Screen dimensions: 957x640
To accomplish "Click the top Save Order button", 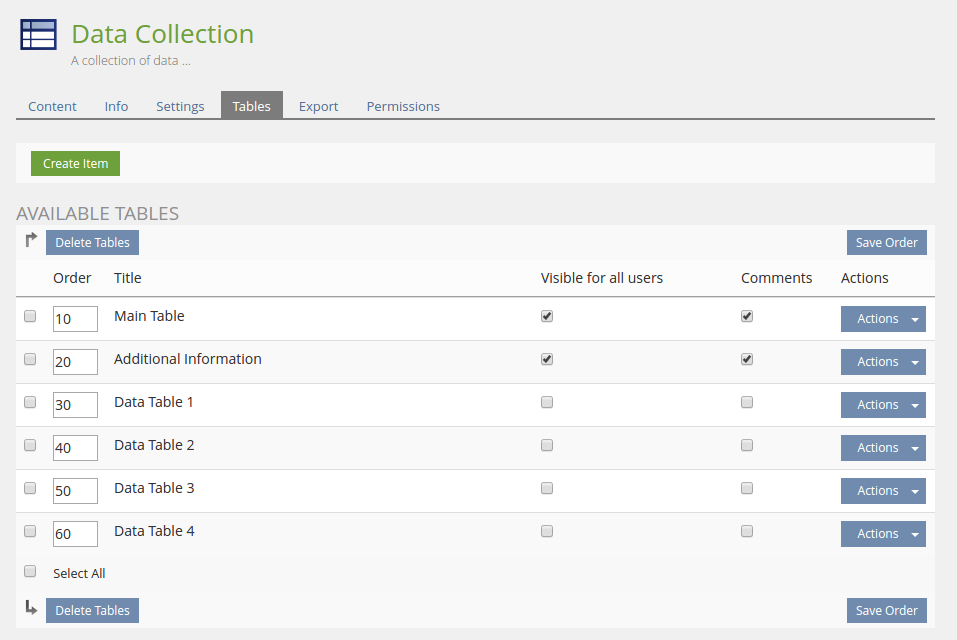I will (887, 243).
